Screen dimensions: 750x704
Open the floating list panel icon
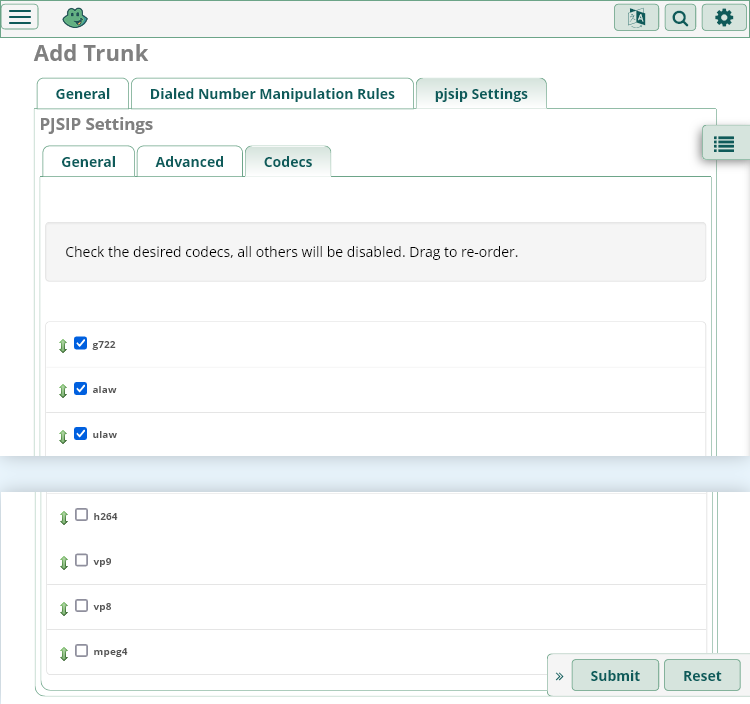[x=724, y=144]
